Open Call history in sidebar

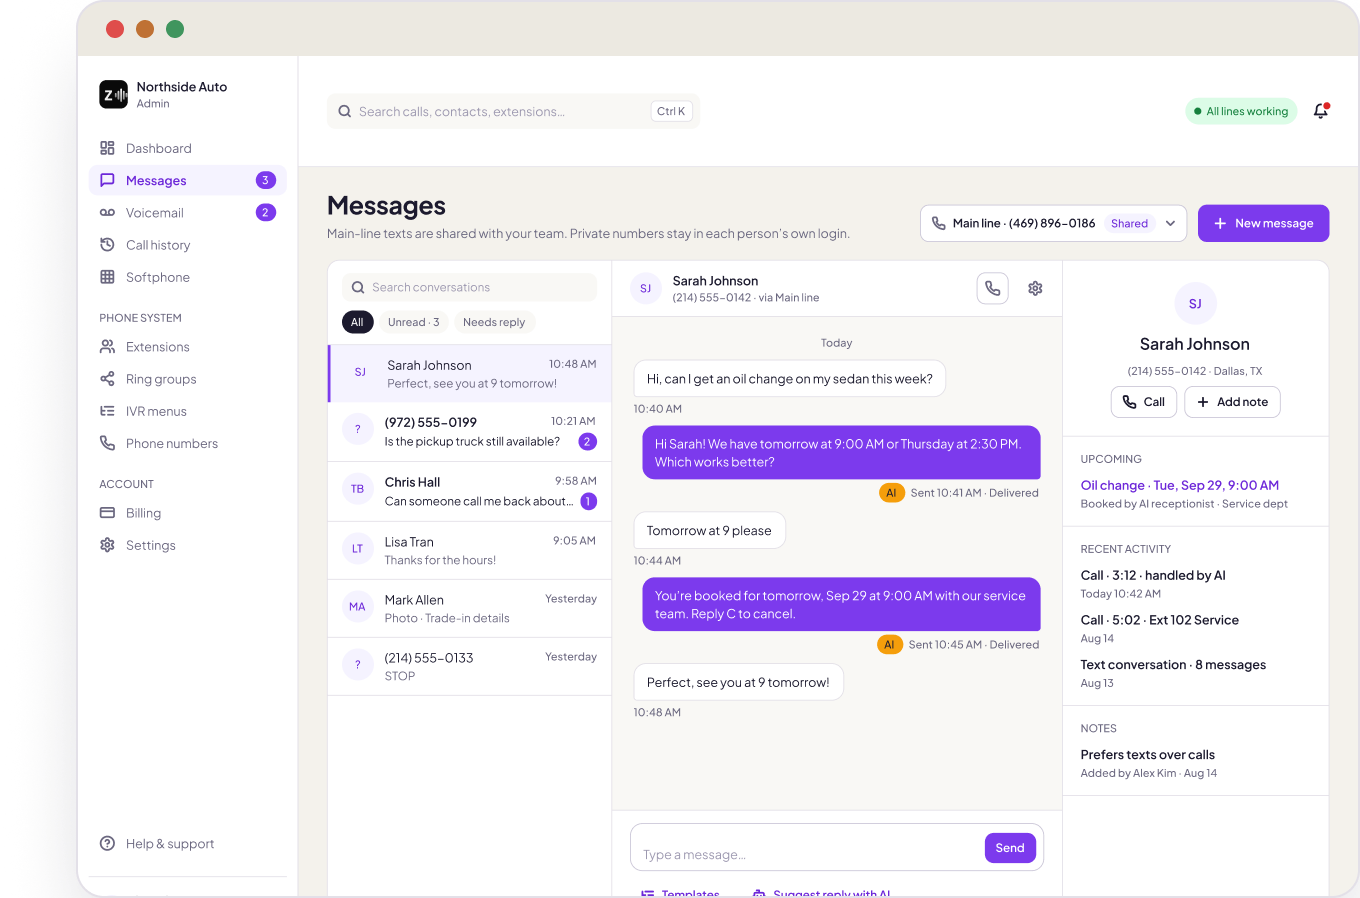pos(188,245)
